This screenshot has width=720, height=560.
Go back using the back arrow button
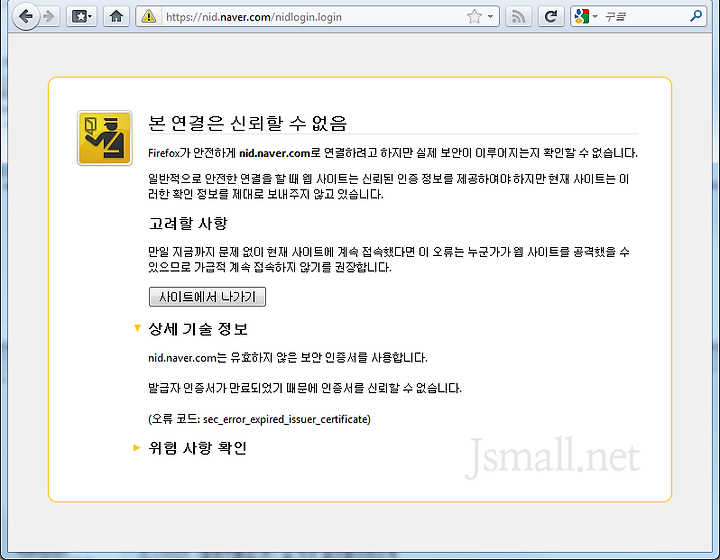point(25,17)
